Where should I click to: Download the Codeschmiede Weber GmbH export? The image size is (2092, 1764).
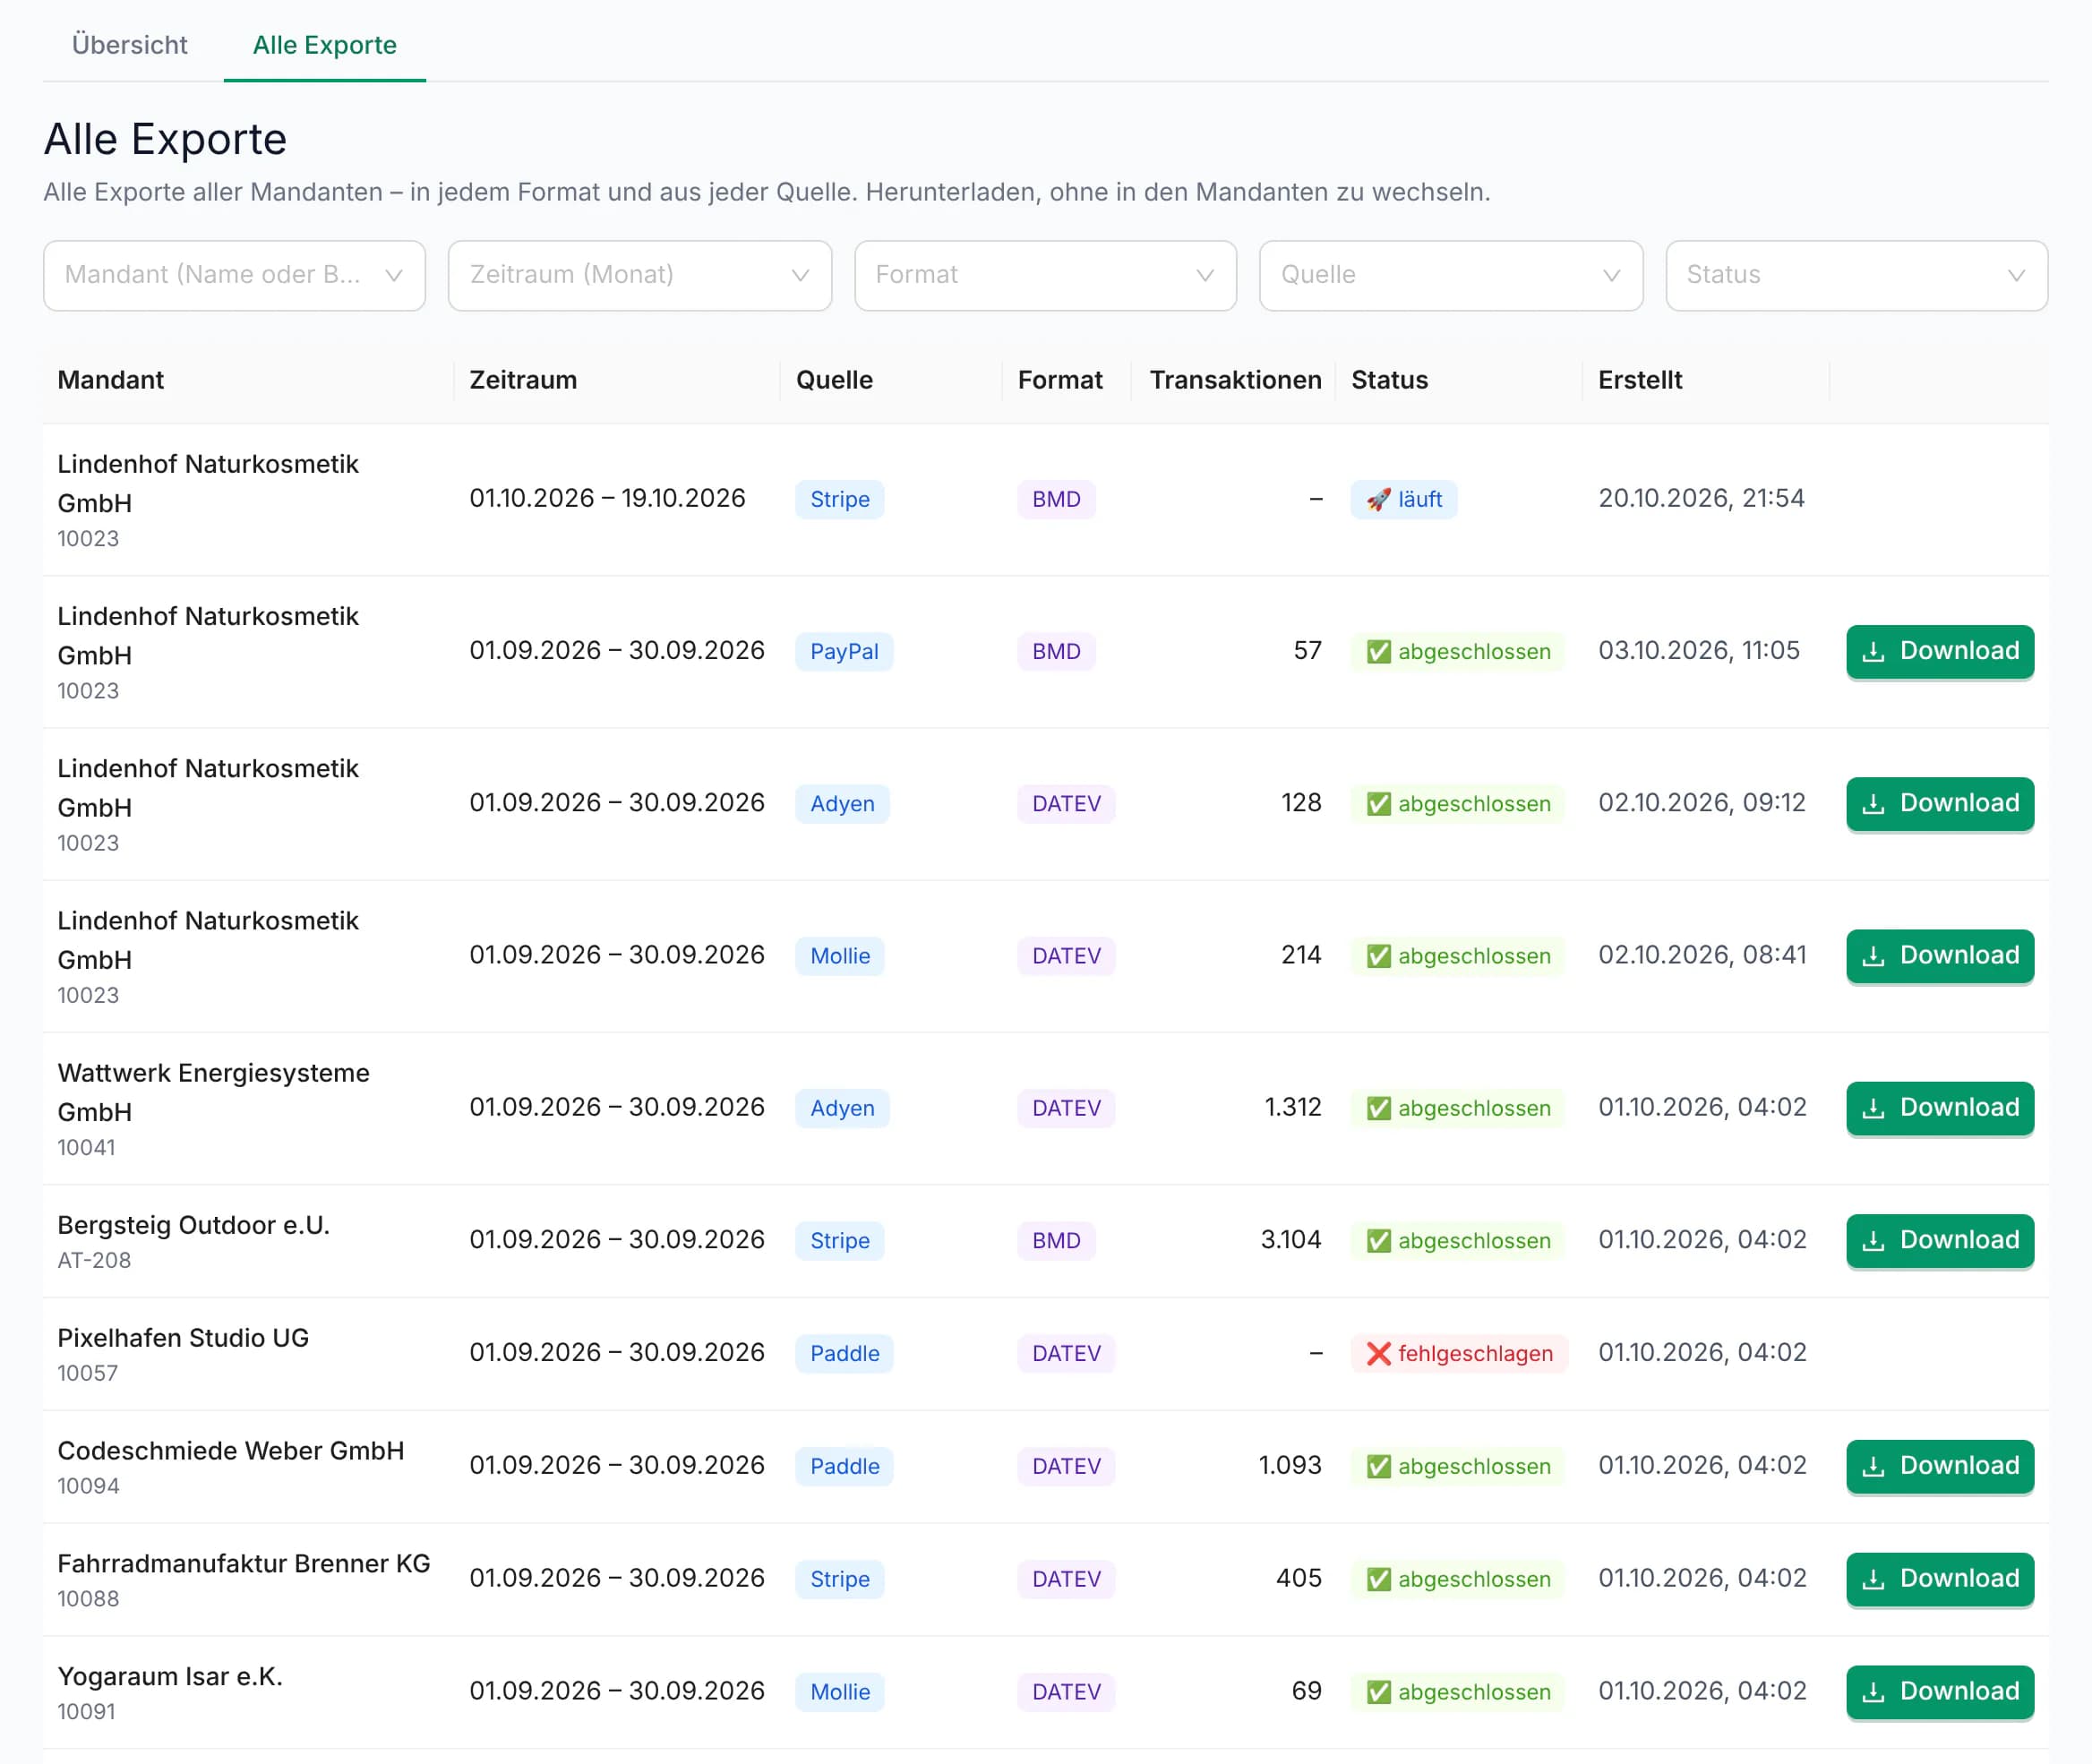[x=1939, y=1466]
